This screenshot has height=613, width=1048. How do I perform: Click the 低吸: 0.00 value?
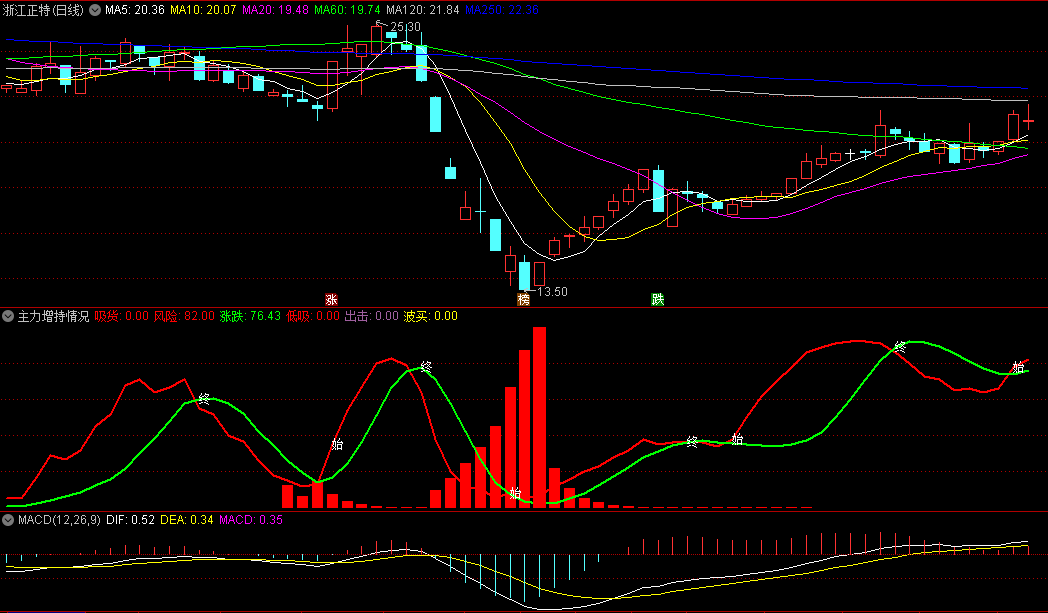click(313, 316)
